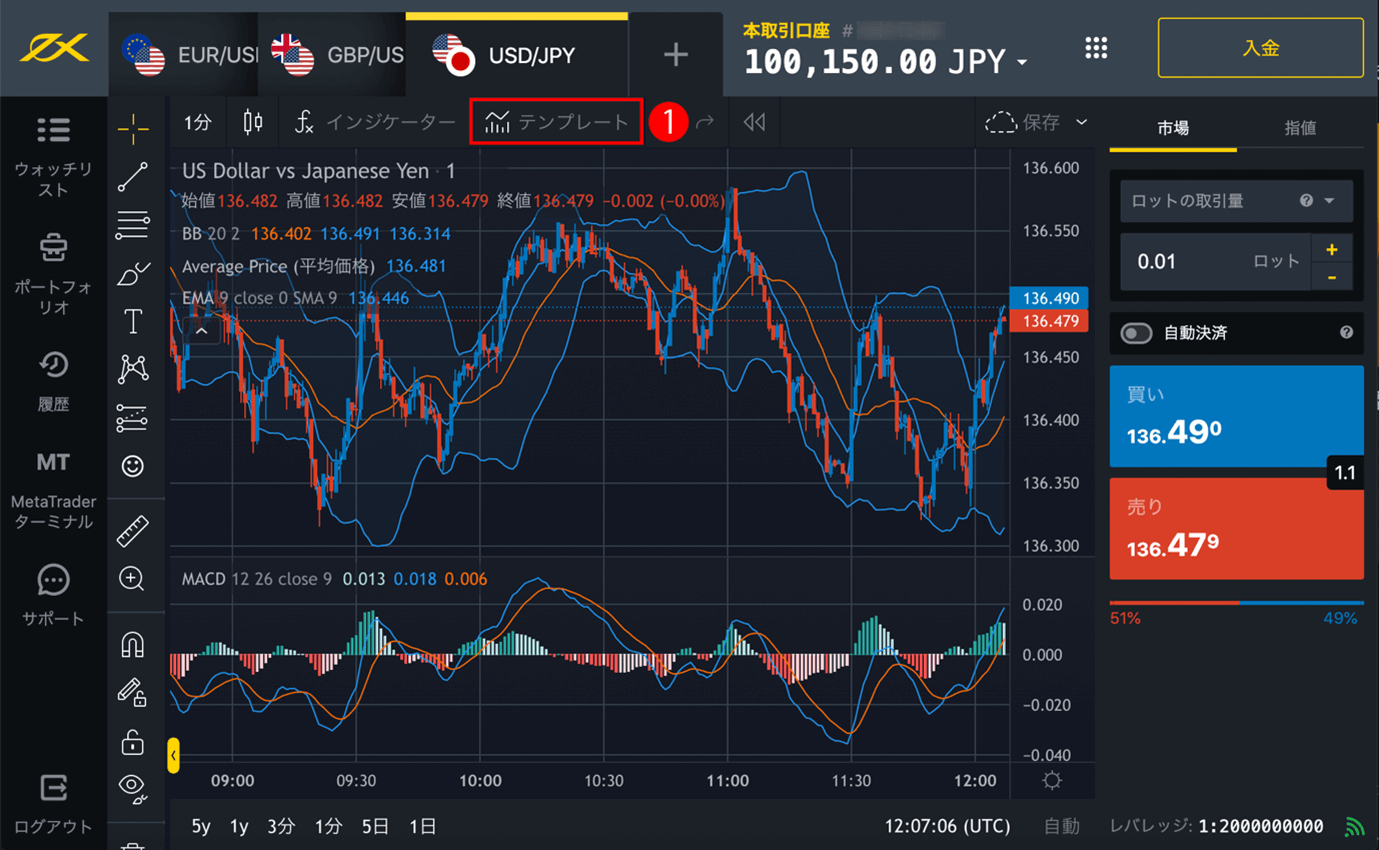The height and width of the screenshot is (850, 1379).
Task: Open Support (サポート) chat
Action: click(53, 596)
